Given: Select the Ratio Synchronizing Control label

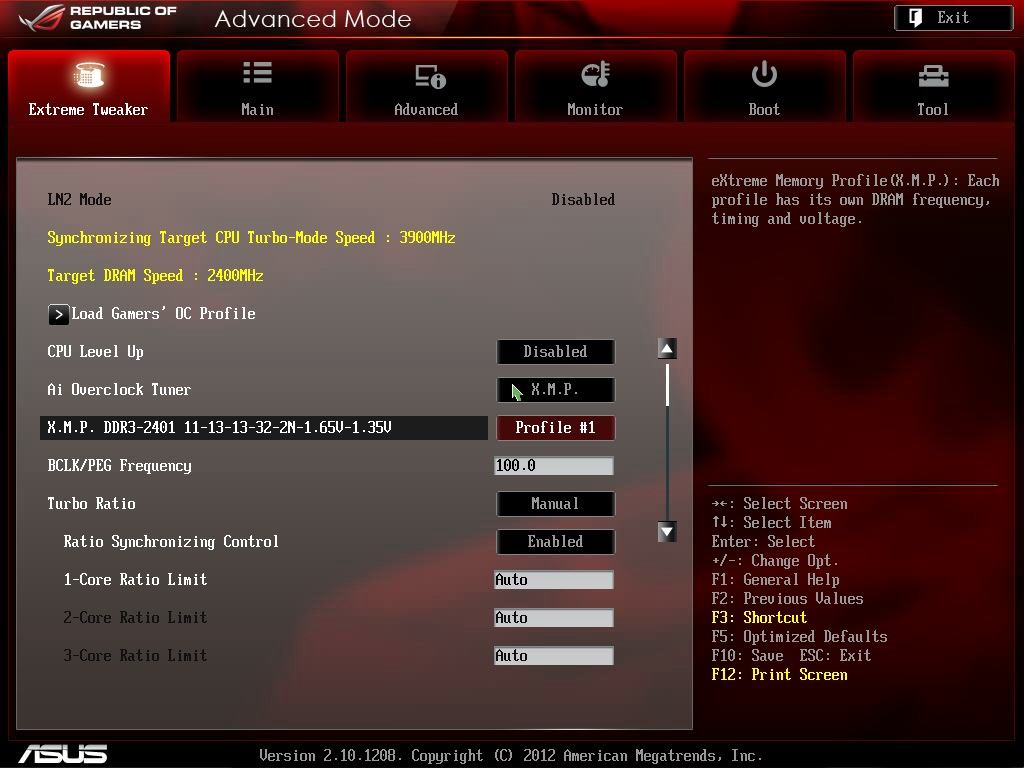Looking at the screenshot, I should [171, 542].
